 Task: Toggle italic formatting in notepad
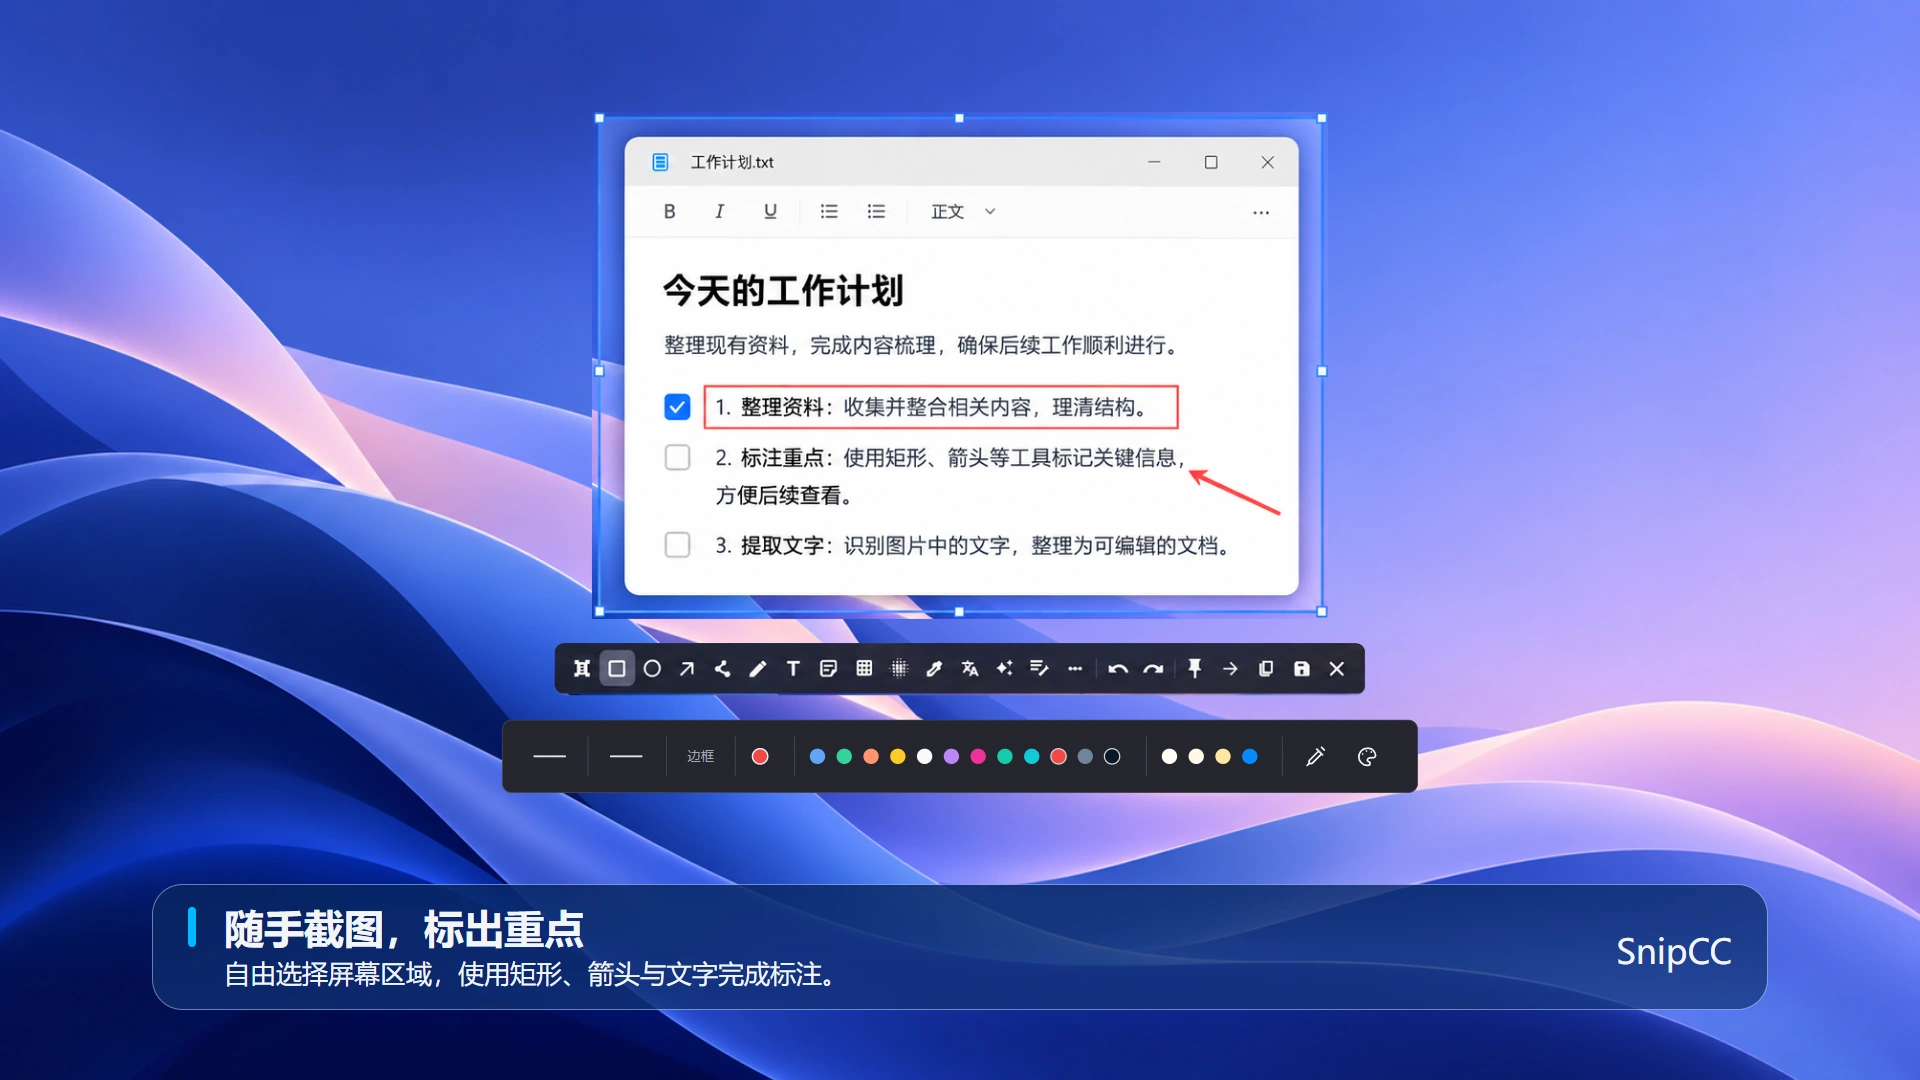719,212
